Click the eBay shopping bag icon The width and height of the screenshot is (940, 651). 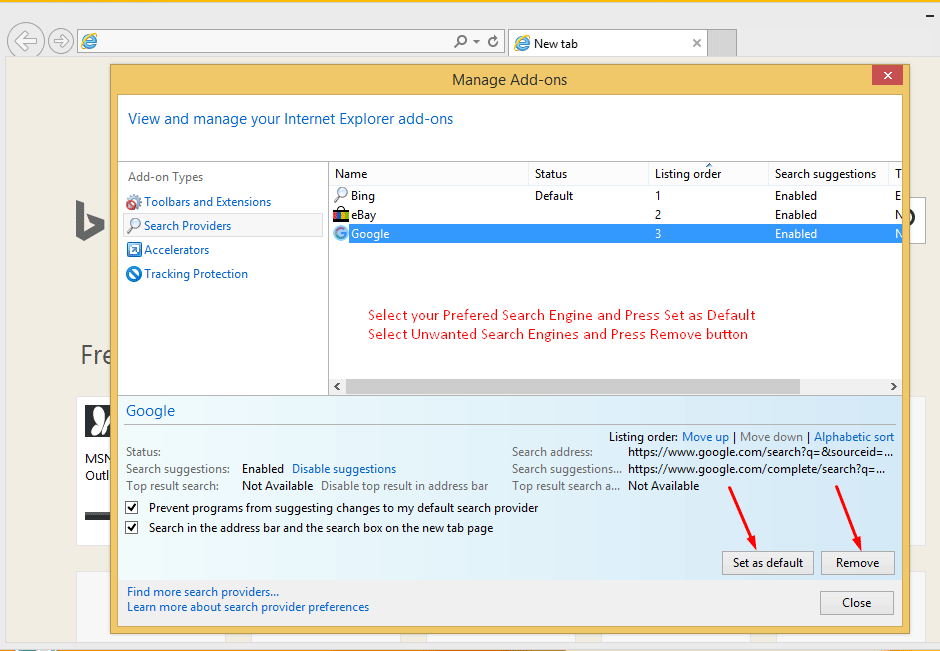(341, 214)
